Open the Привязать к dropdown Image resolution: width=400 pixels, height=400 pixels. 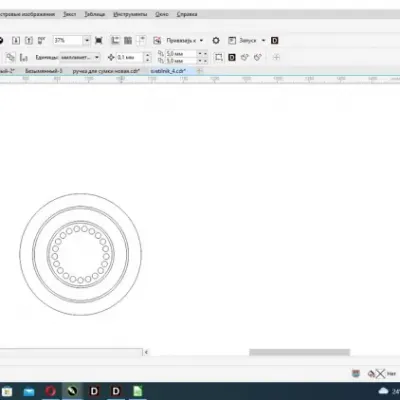pos(185,40)
